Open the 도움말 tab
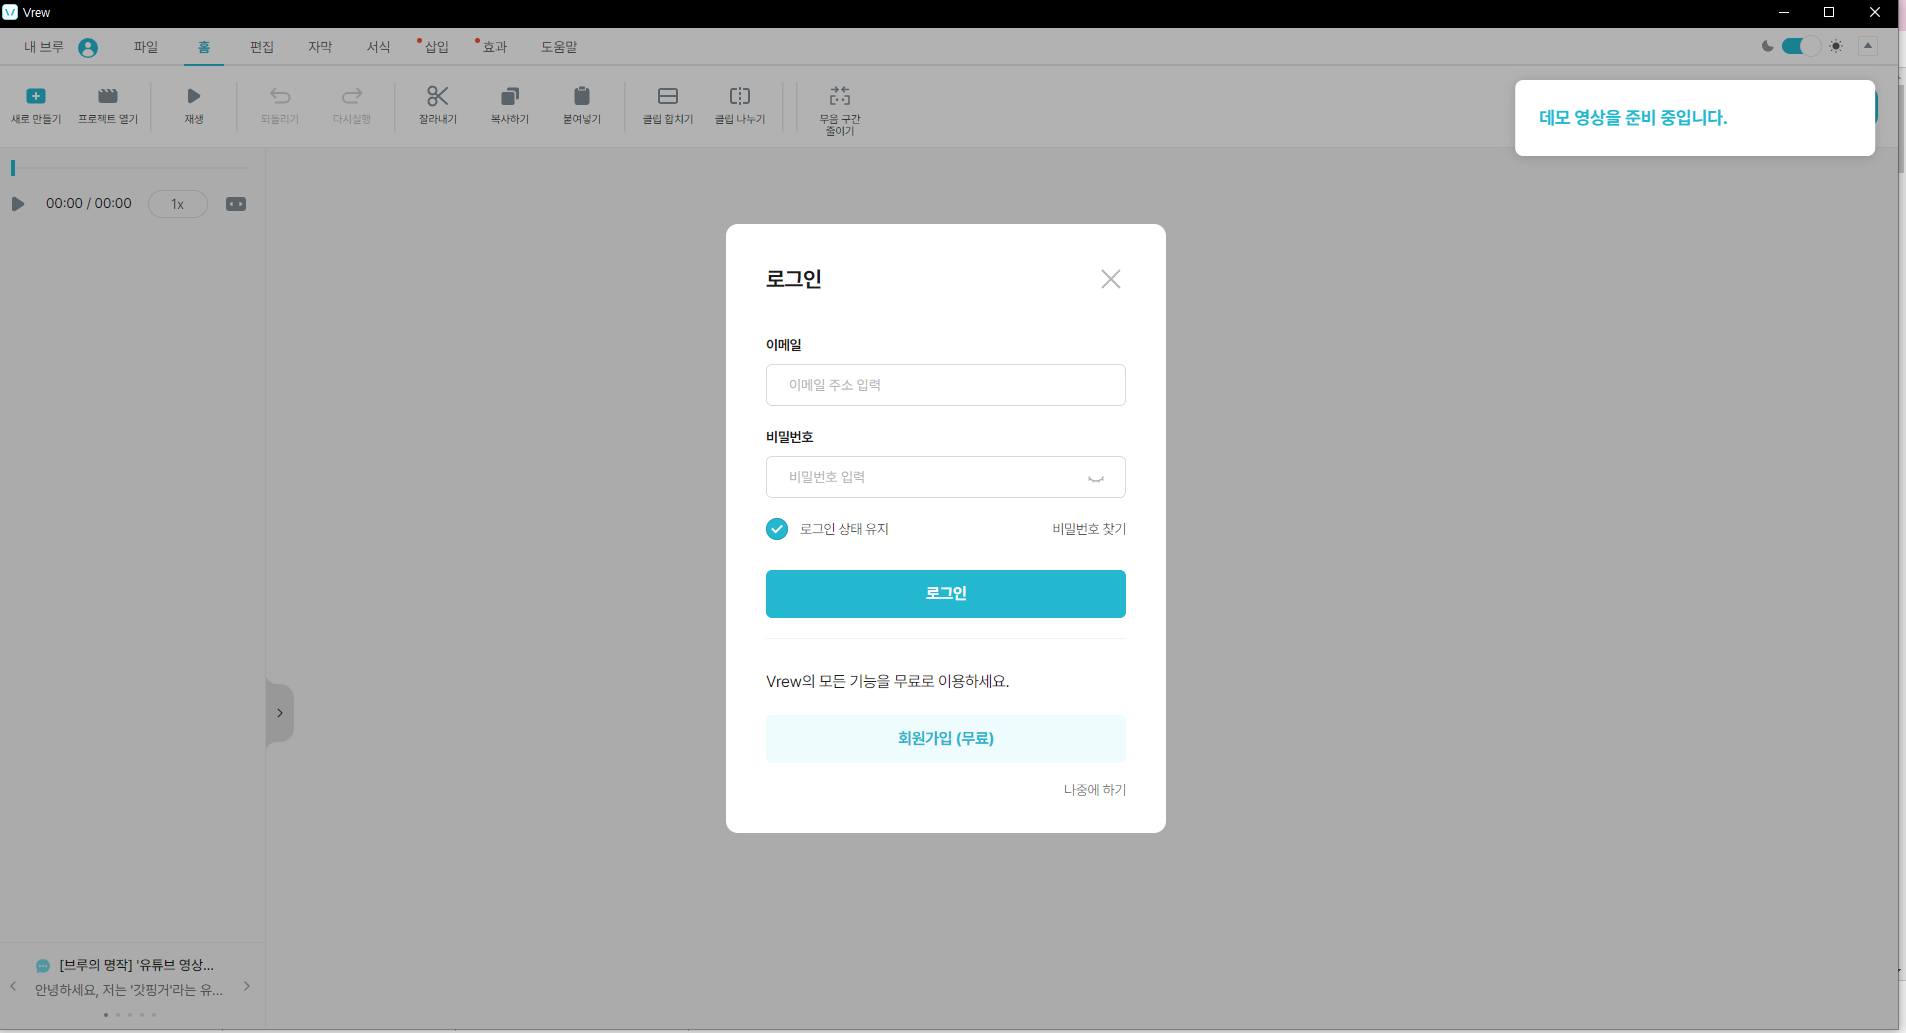 [559, 47]
